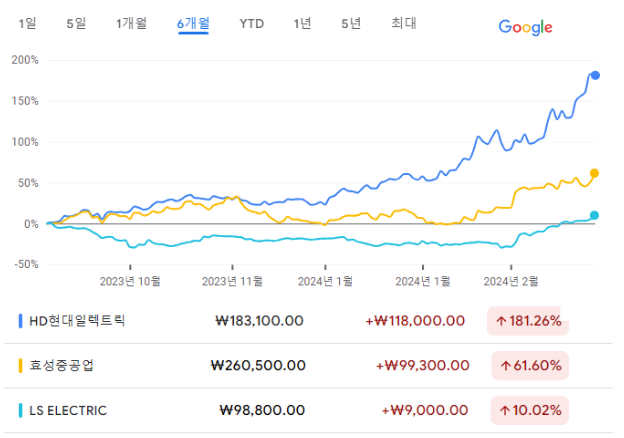This screenshot has height=438, width=624.
Task: Open the LS ELECTRIC stock row
Action: tap(308, 411)
